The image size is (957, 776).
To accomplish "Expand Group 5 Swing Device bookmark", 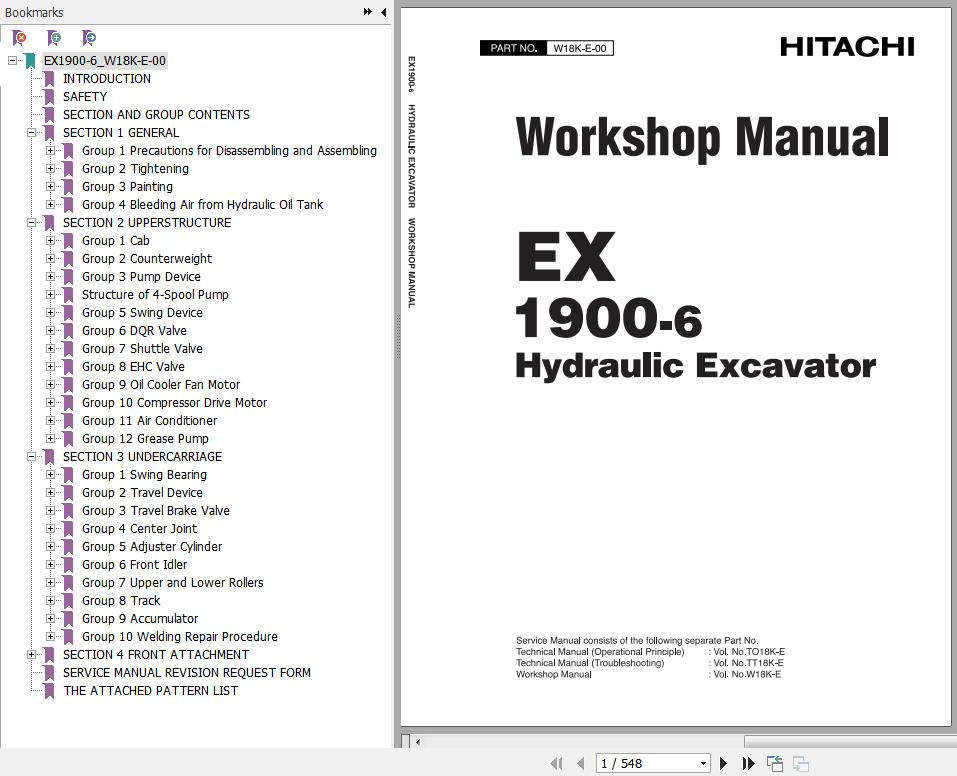I will tap(51, 313).
